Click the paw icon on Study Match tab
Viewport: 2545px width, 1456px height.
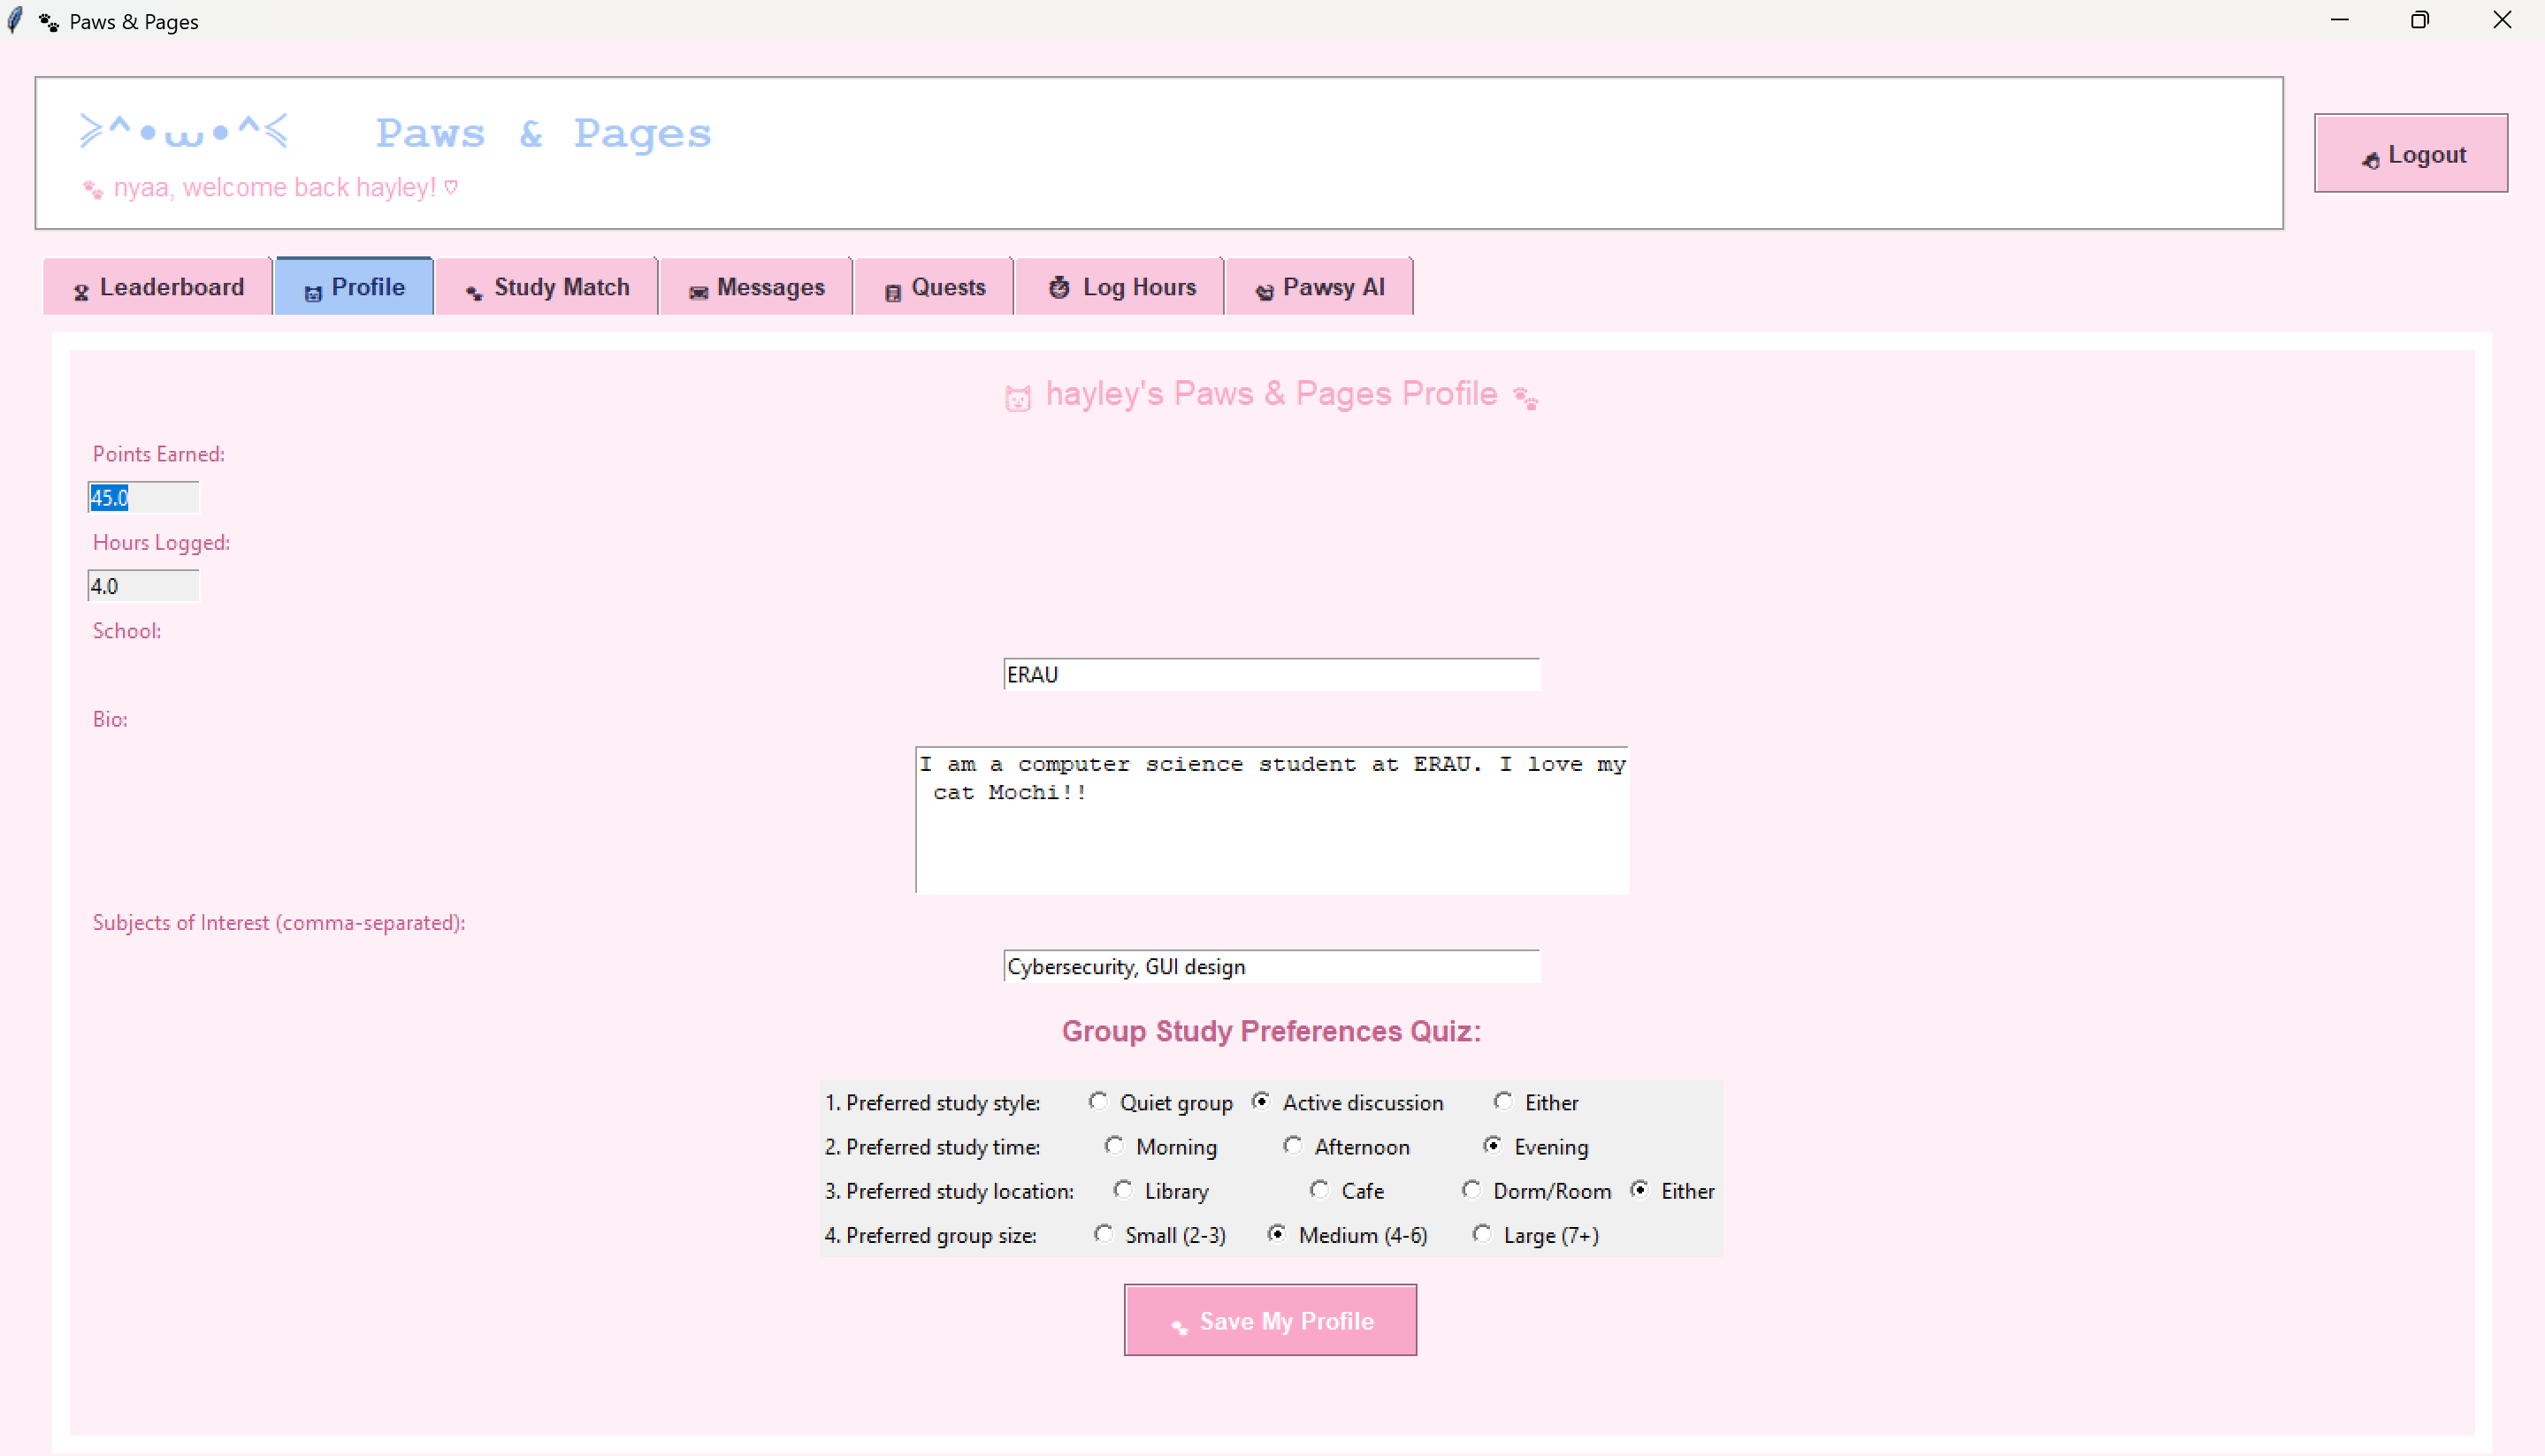pyautogui.click(x=474, y=291)
